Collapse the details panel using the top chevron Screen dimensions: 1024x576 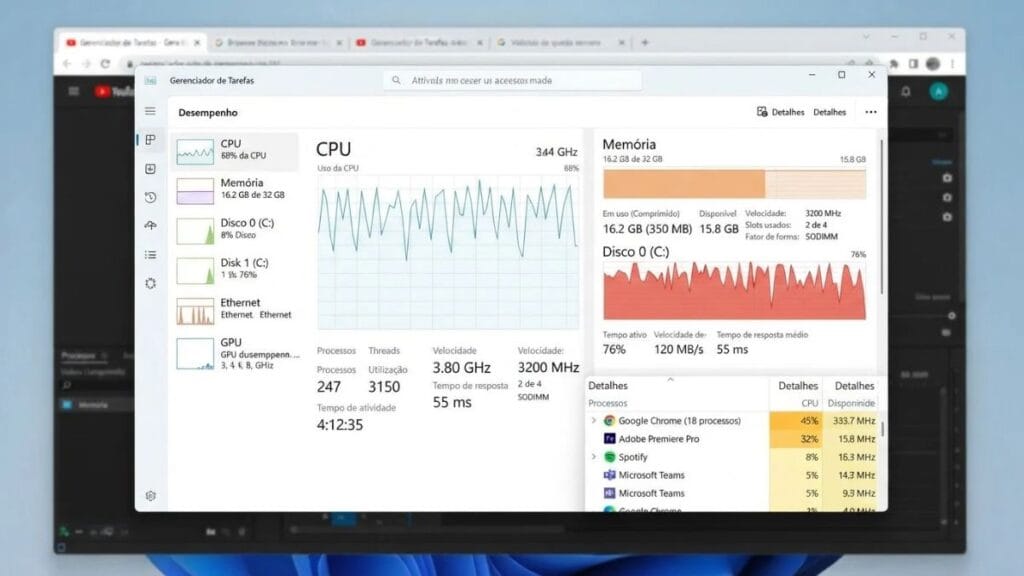click(x=670, y=379)
